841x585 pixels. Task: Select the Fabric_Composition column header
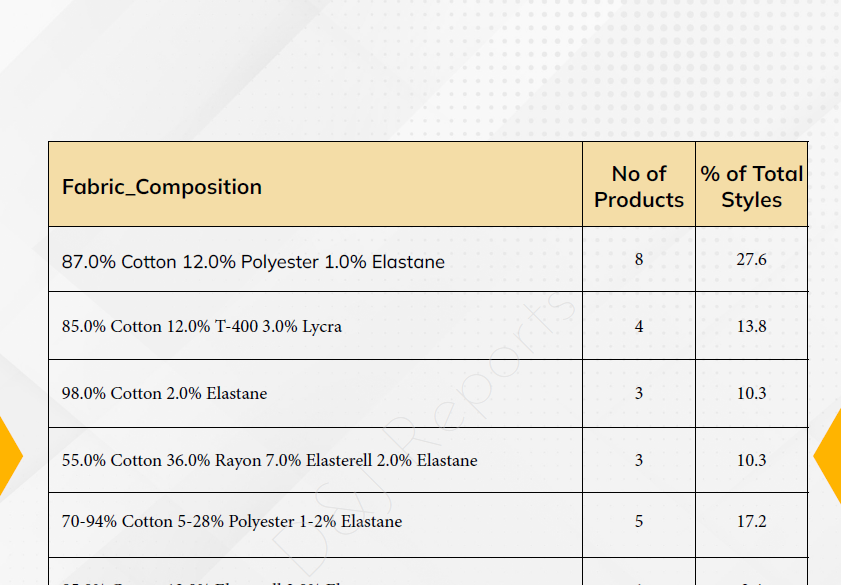pos(315,184)
